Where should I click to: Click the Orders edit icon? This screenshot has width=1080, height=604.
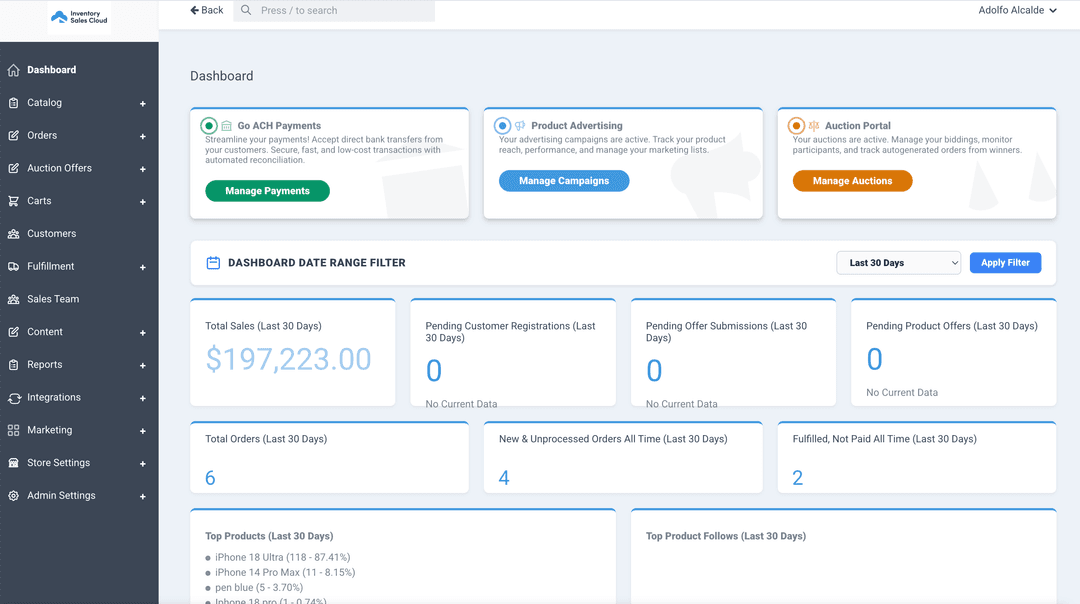click(13, 136)
